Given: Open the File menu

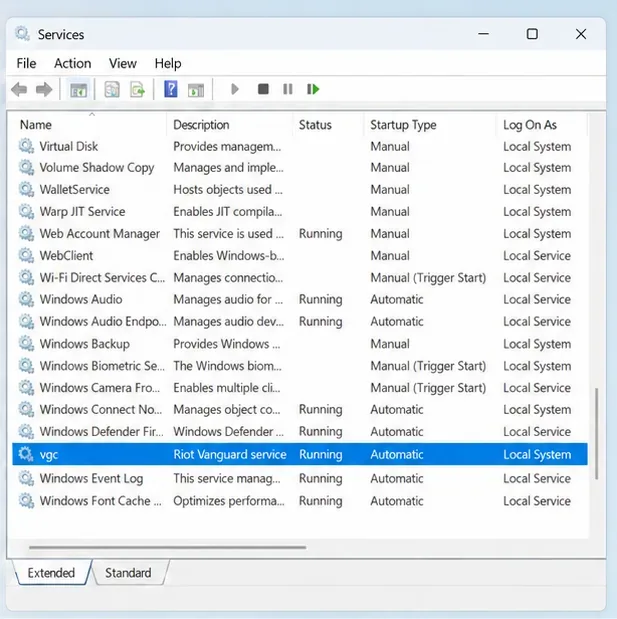Looking at the screenshot, I should tap(26, 63).
